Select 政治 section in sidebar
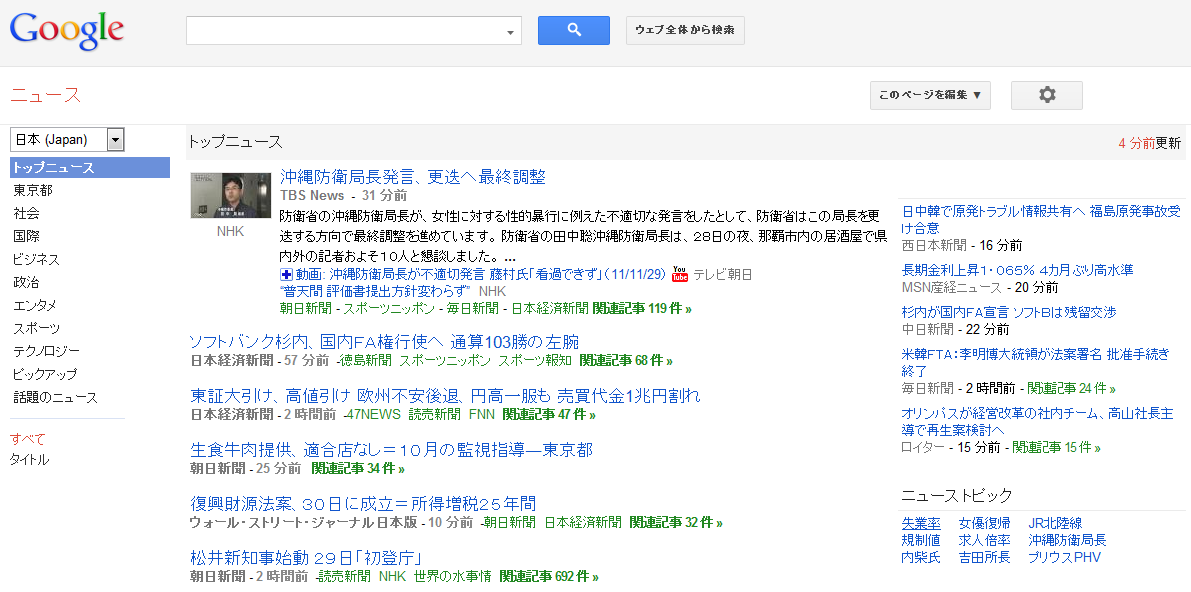The width and height of the screenshot is (1191, 592). click(x=26, y=283)
